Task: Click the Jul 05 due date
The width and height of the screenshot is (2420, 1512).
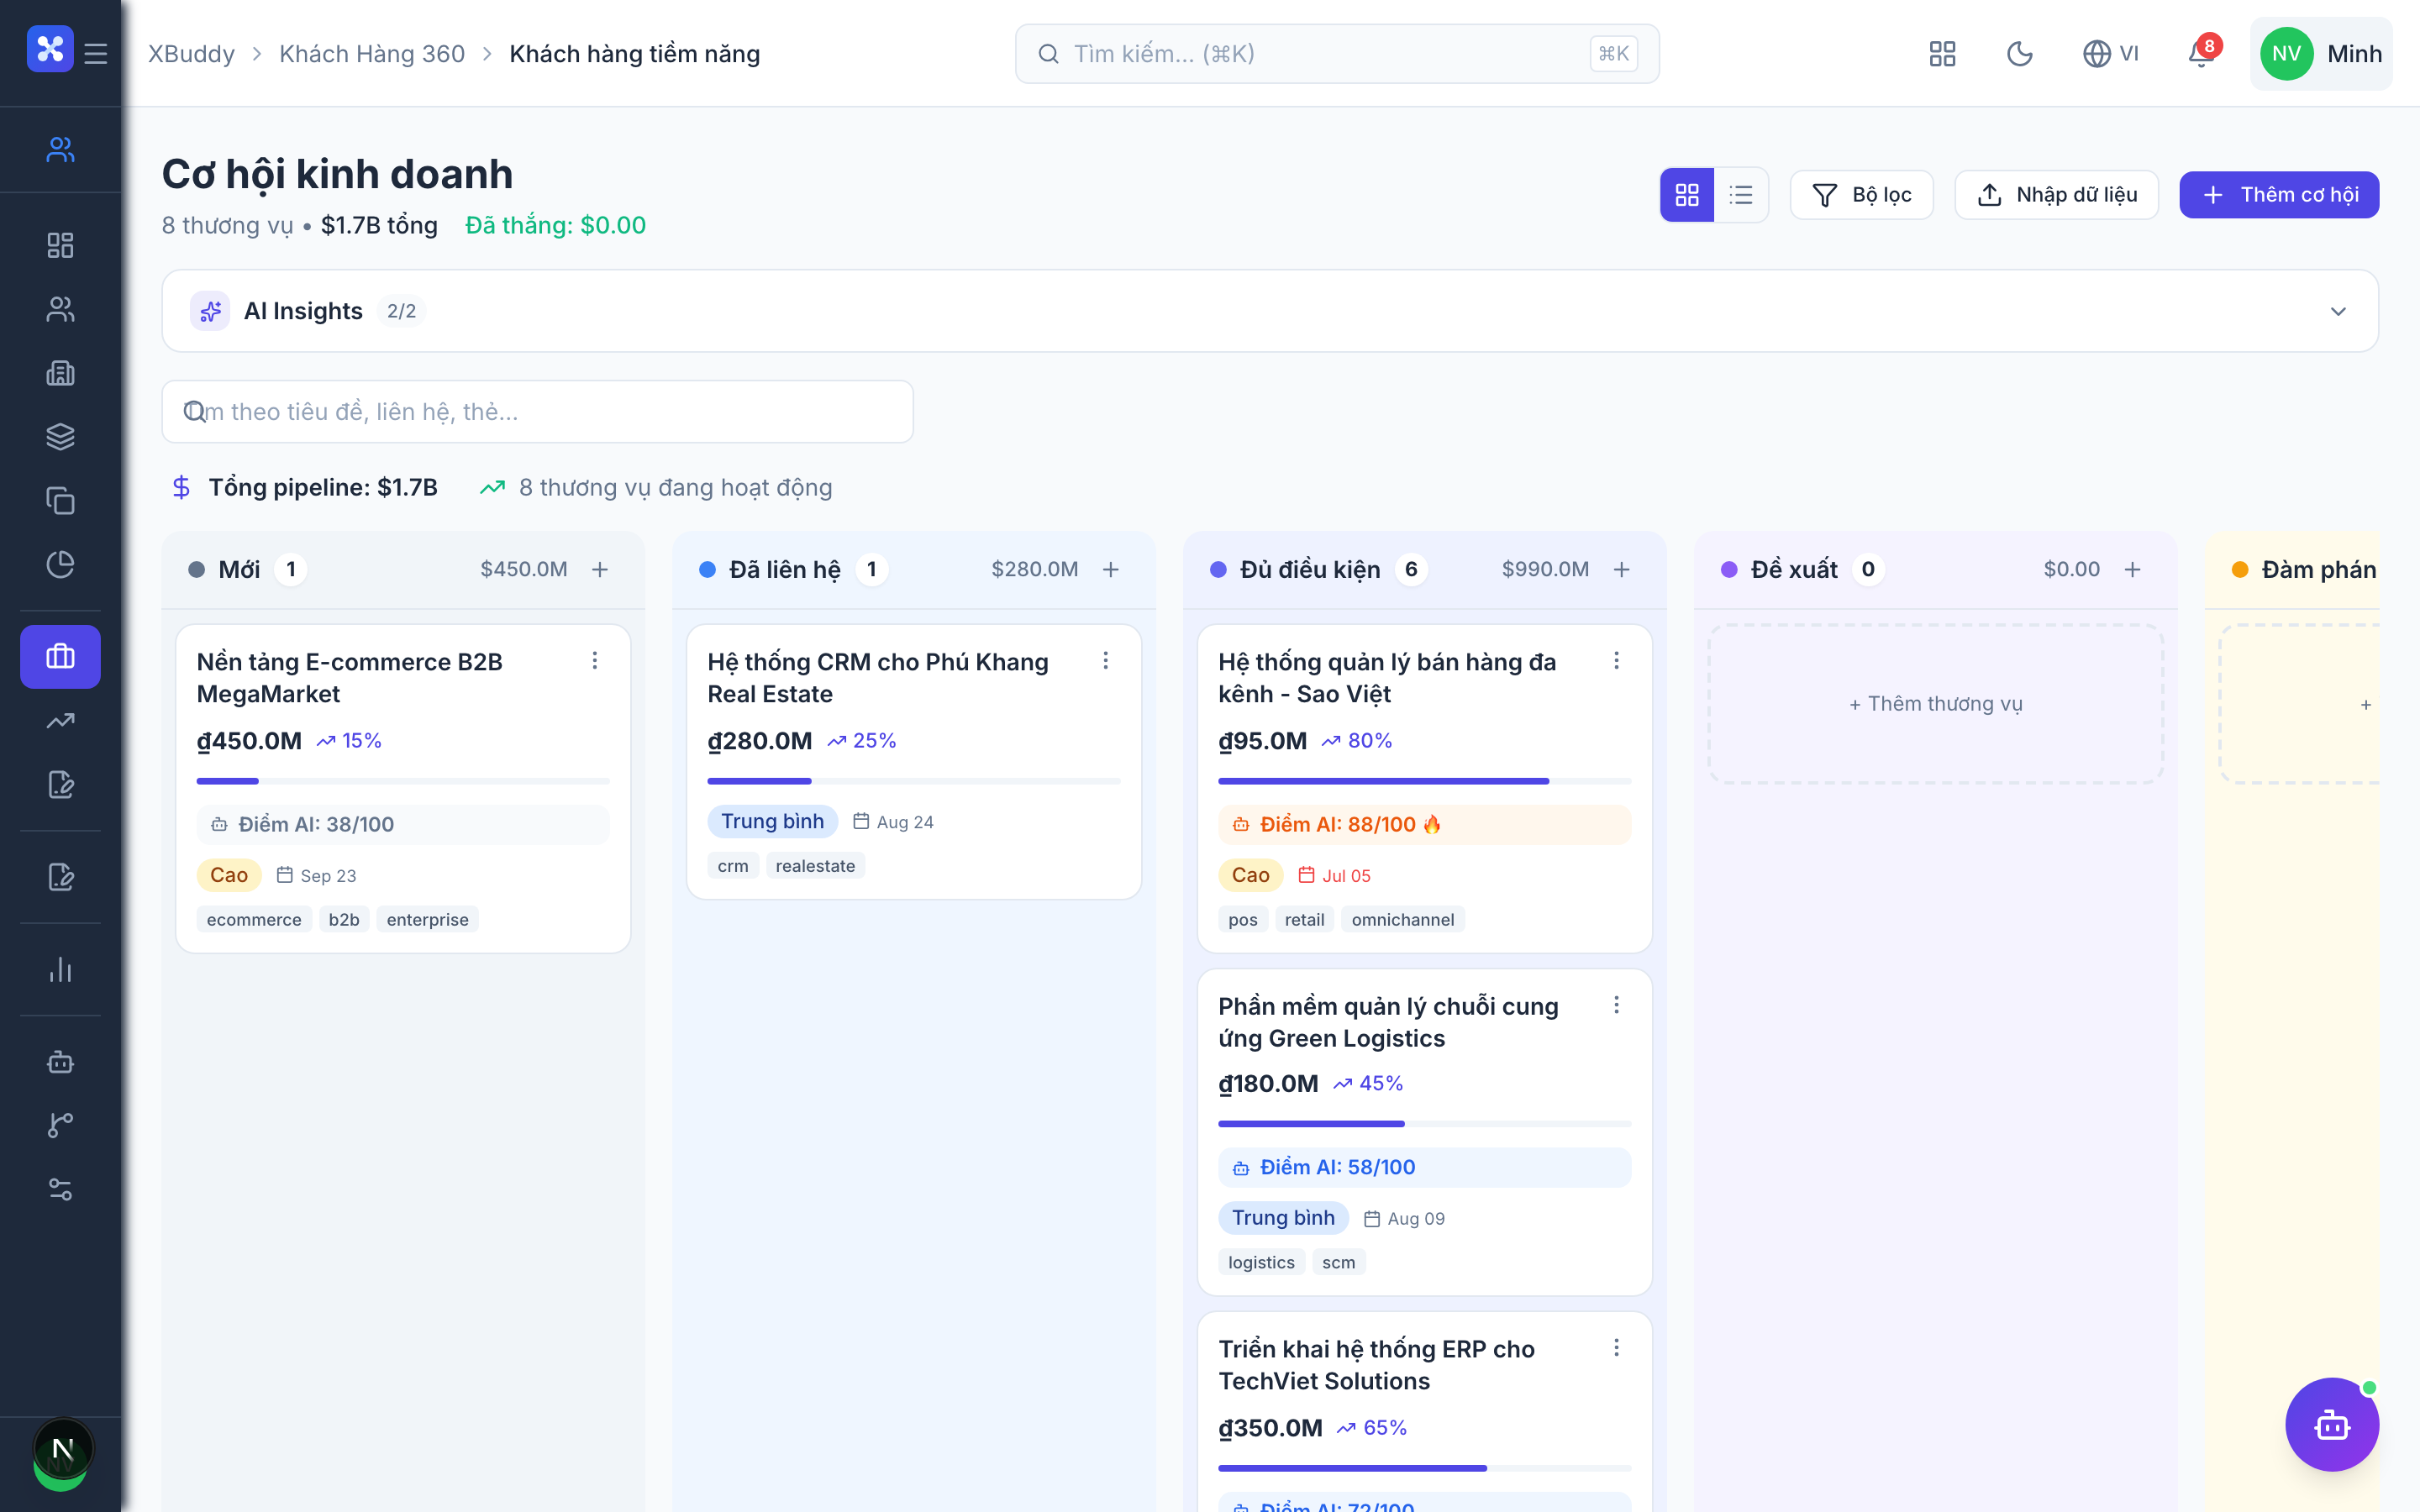Action: (1334, 875)
